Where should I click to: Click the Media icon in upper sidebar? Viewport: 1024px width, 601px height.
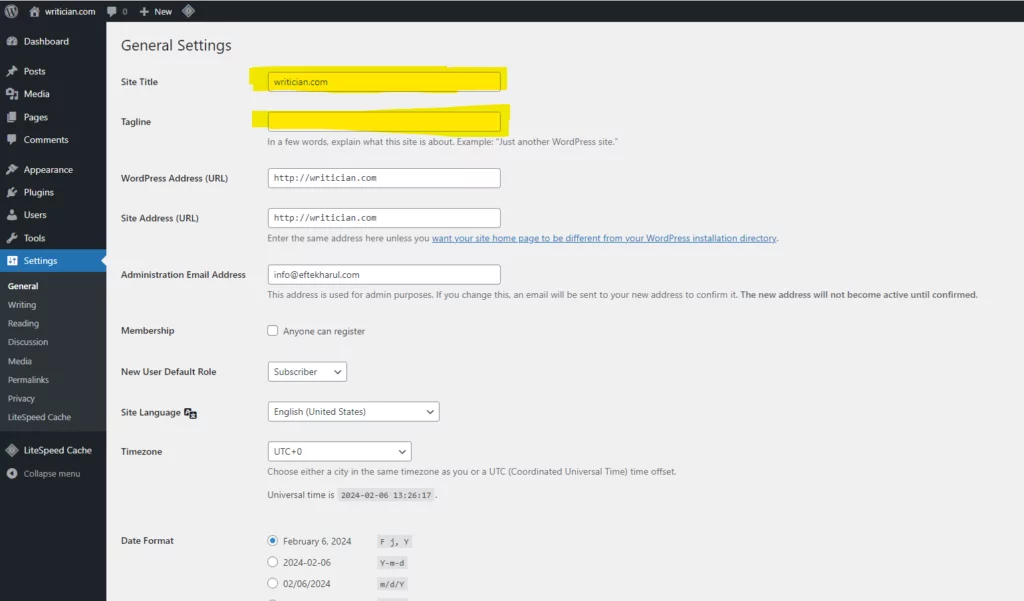tap(12, 94)
